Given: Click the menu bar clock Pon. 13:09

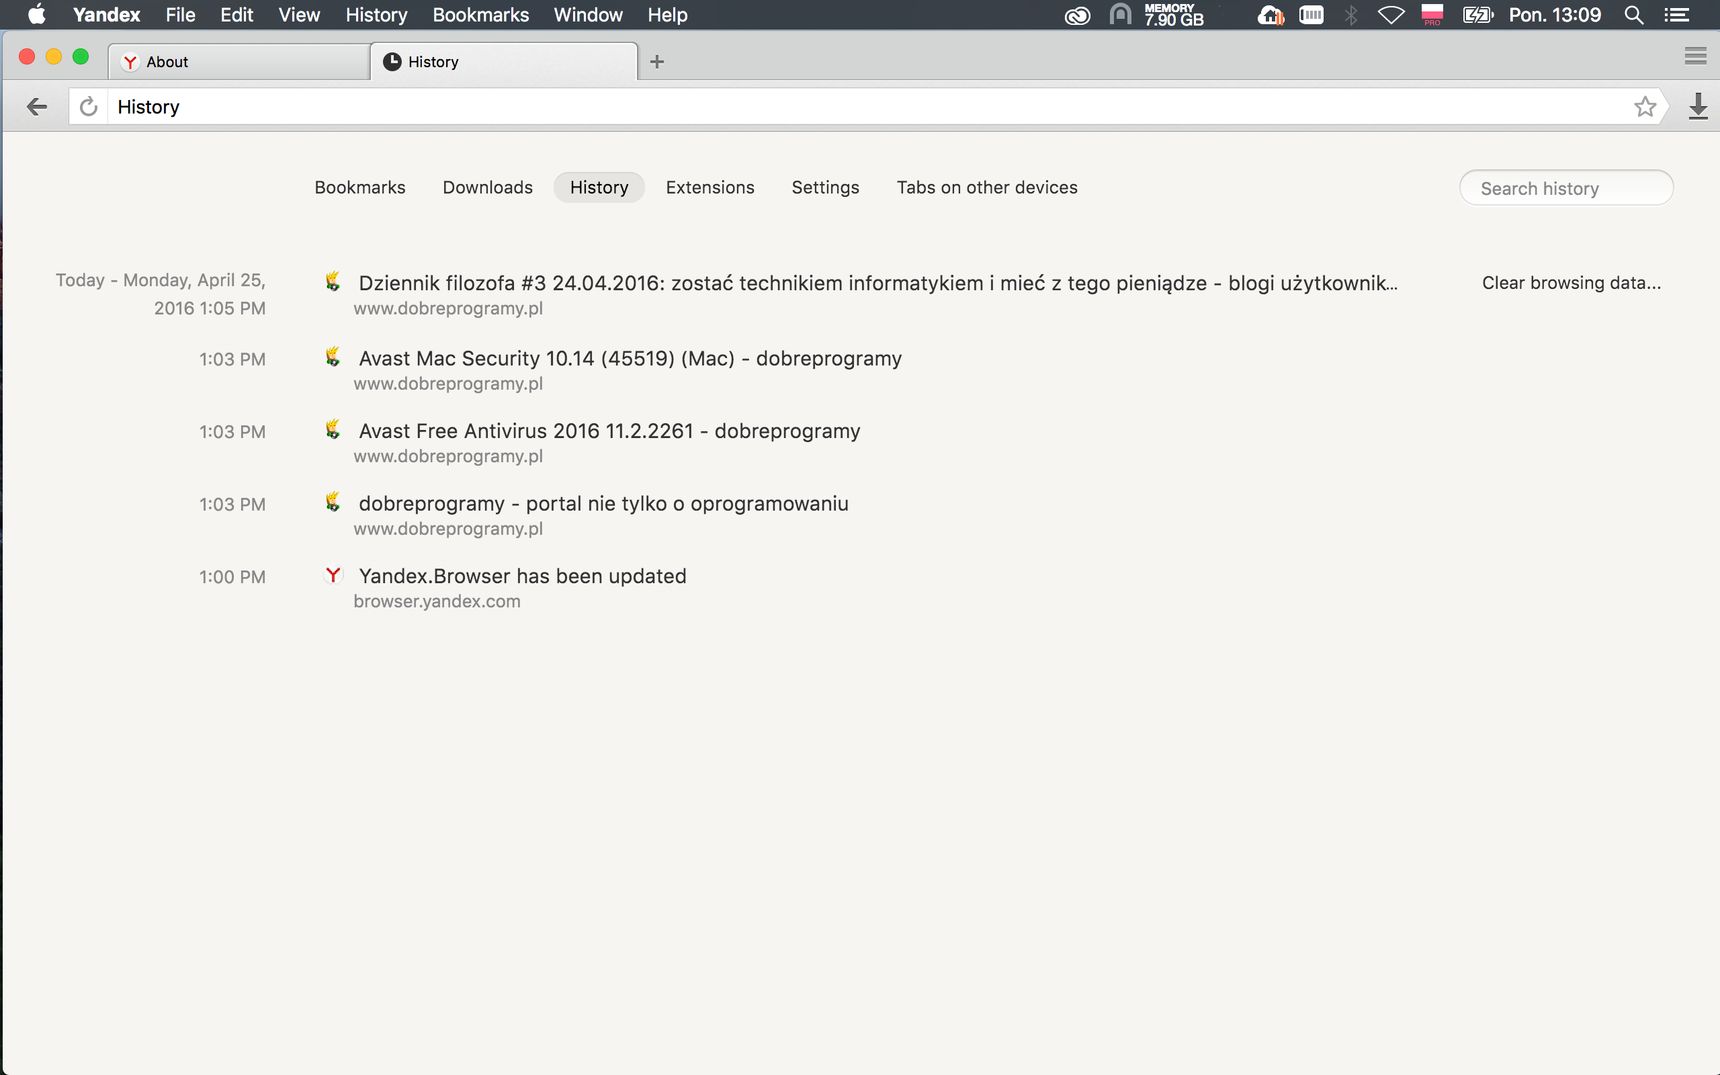Looking at the screenshot, I should click(1555, 15).
